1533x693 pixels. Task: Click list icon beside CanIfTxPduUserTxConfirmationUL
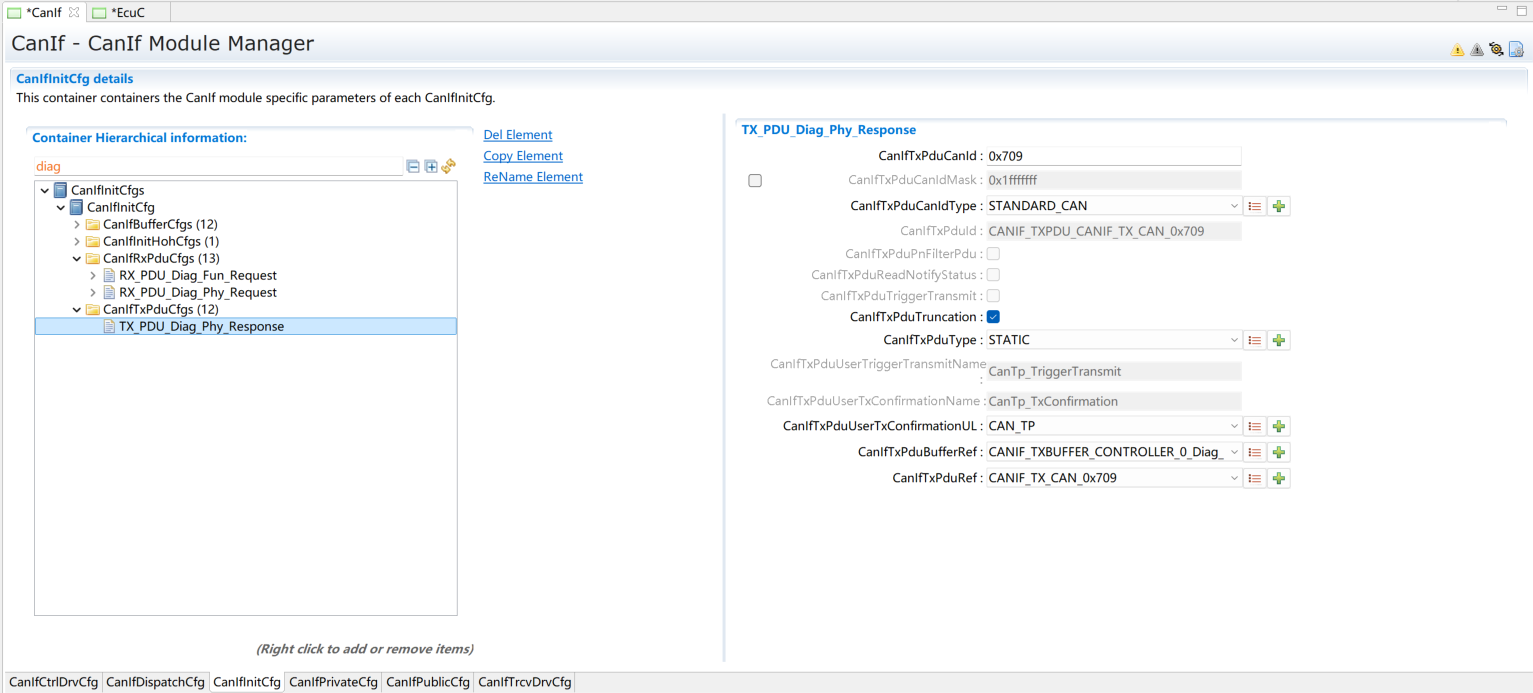click(x=1255, y=426)
